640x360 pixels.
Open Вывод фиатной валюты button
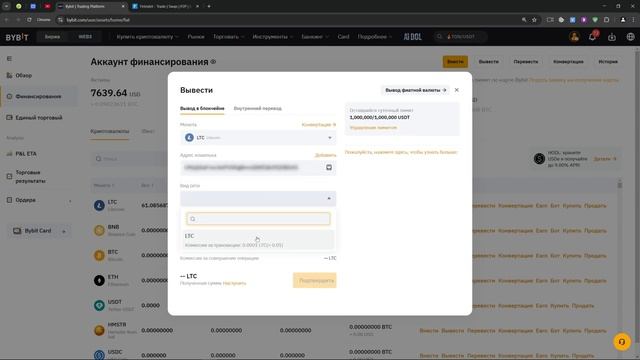click(416, 90)
